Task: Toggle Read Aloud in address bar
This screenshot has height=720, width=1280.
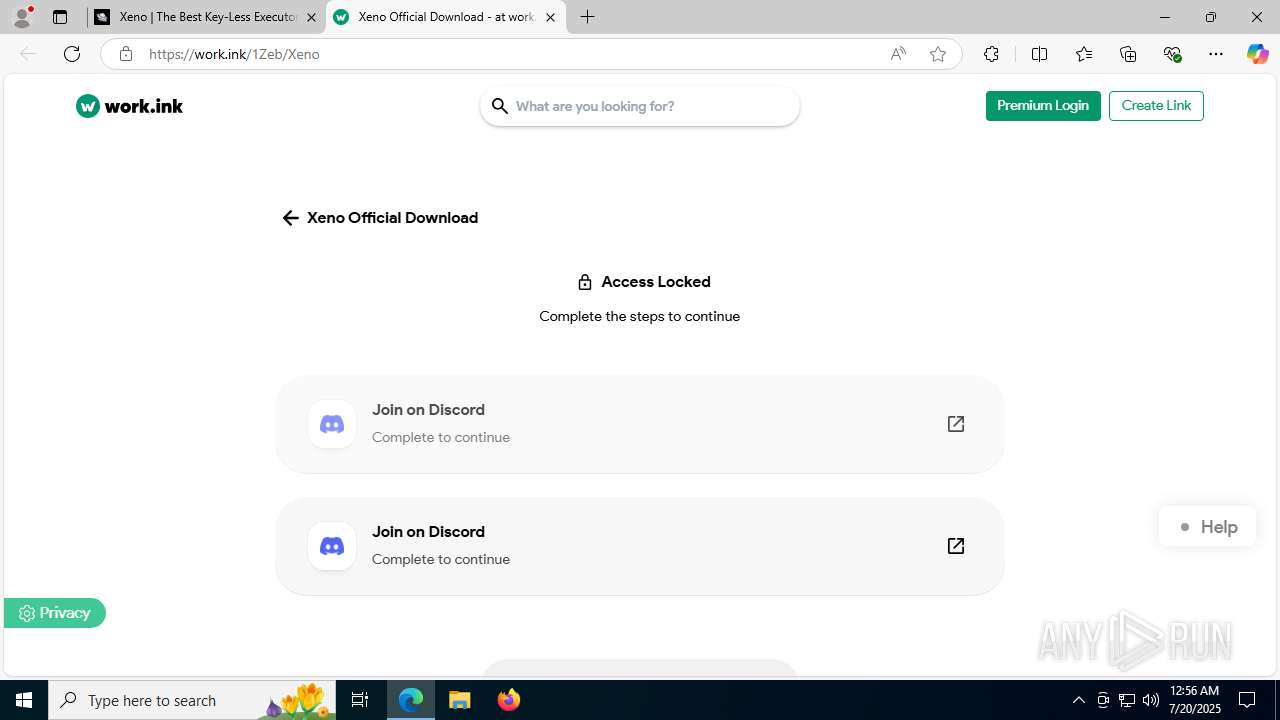Action: point(898,54)
